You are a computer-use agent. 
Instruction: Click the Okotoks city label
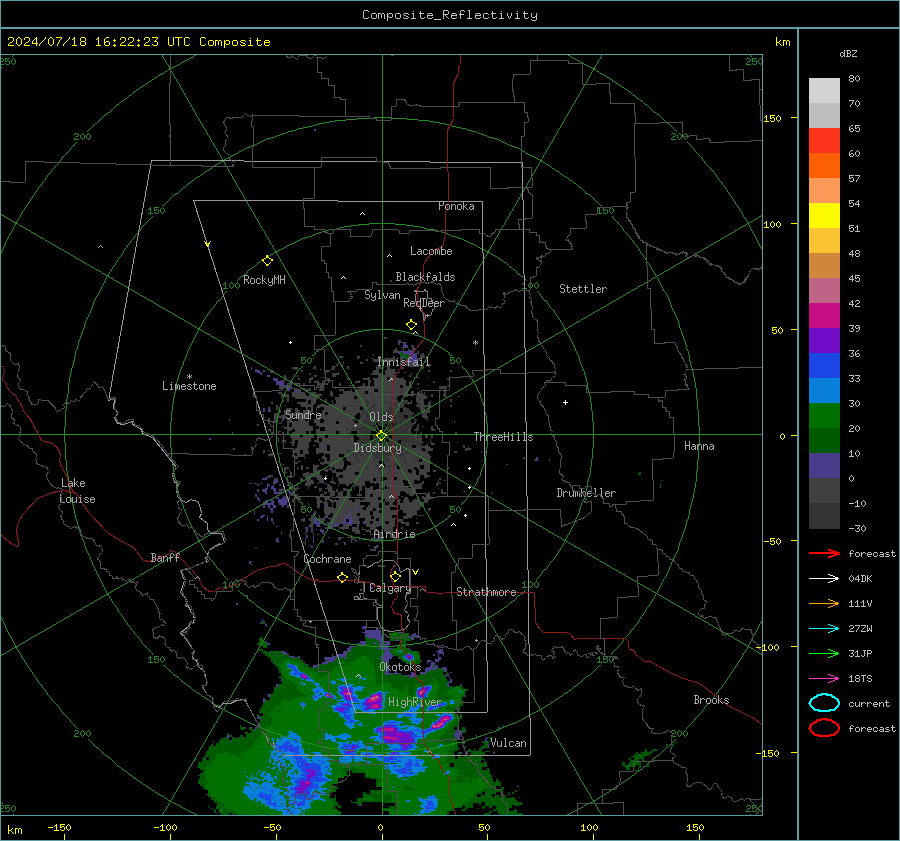pyautogui.click(x=400, y=667)
